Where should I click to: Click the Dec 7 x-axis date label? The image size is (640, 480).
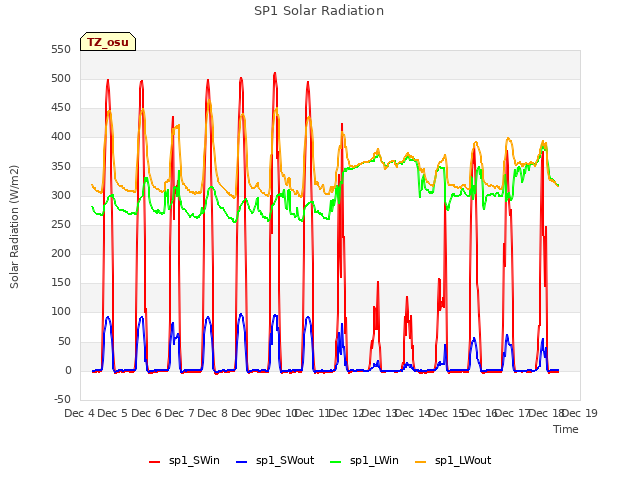179,413
